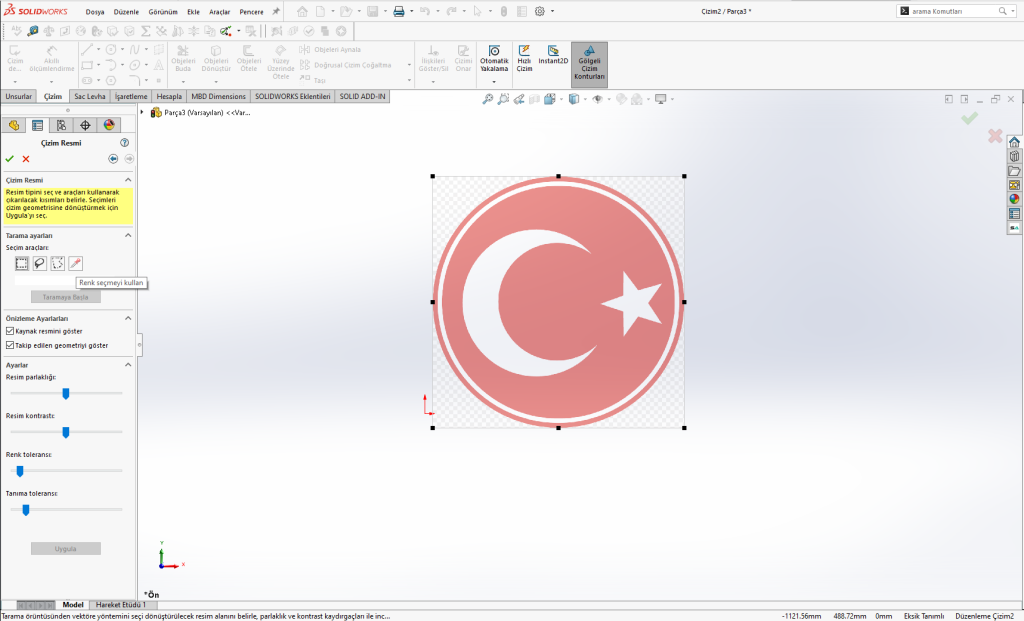
Task: Open the Instant2D tool
Action: (x=553, y=55)
